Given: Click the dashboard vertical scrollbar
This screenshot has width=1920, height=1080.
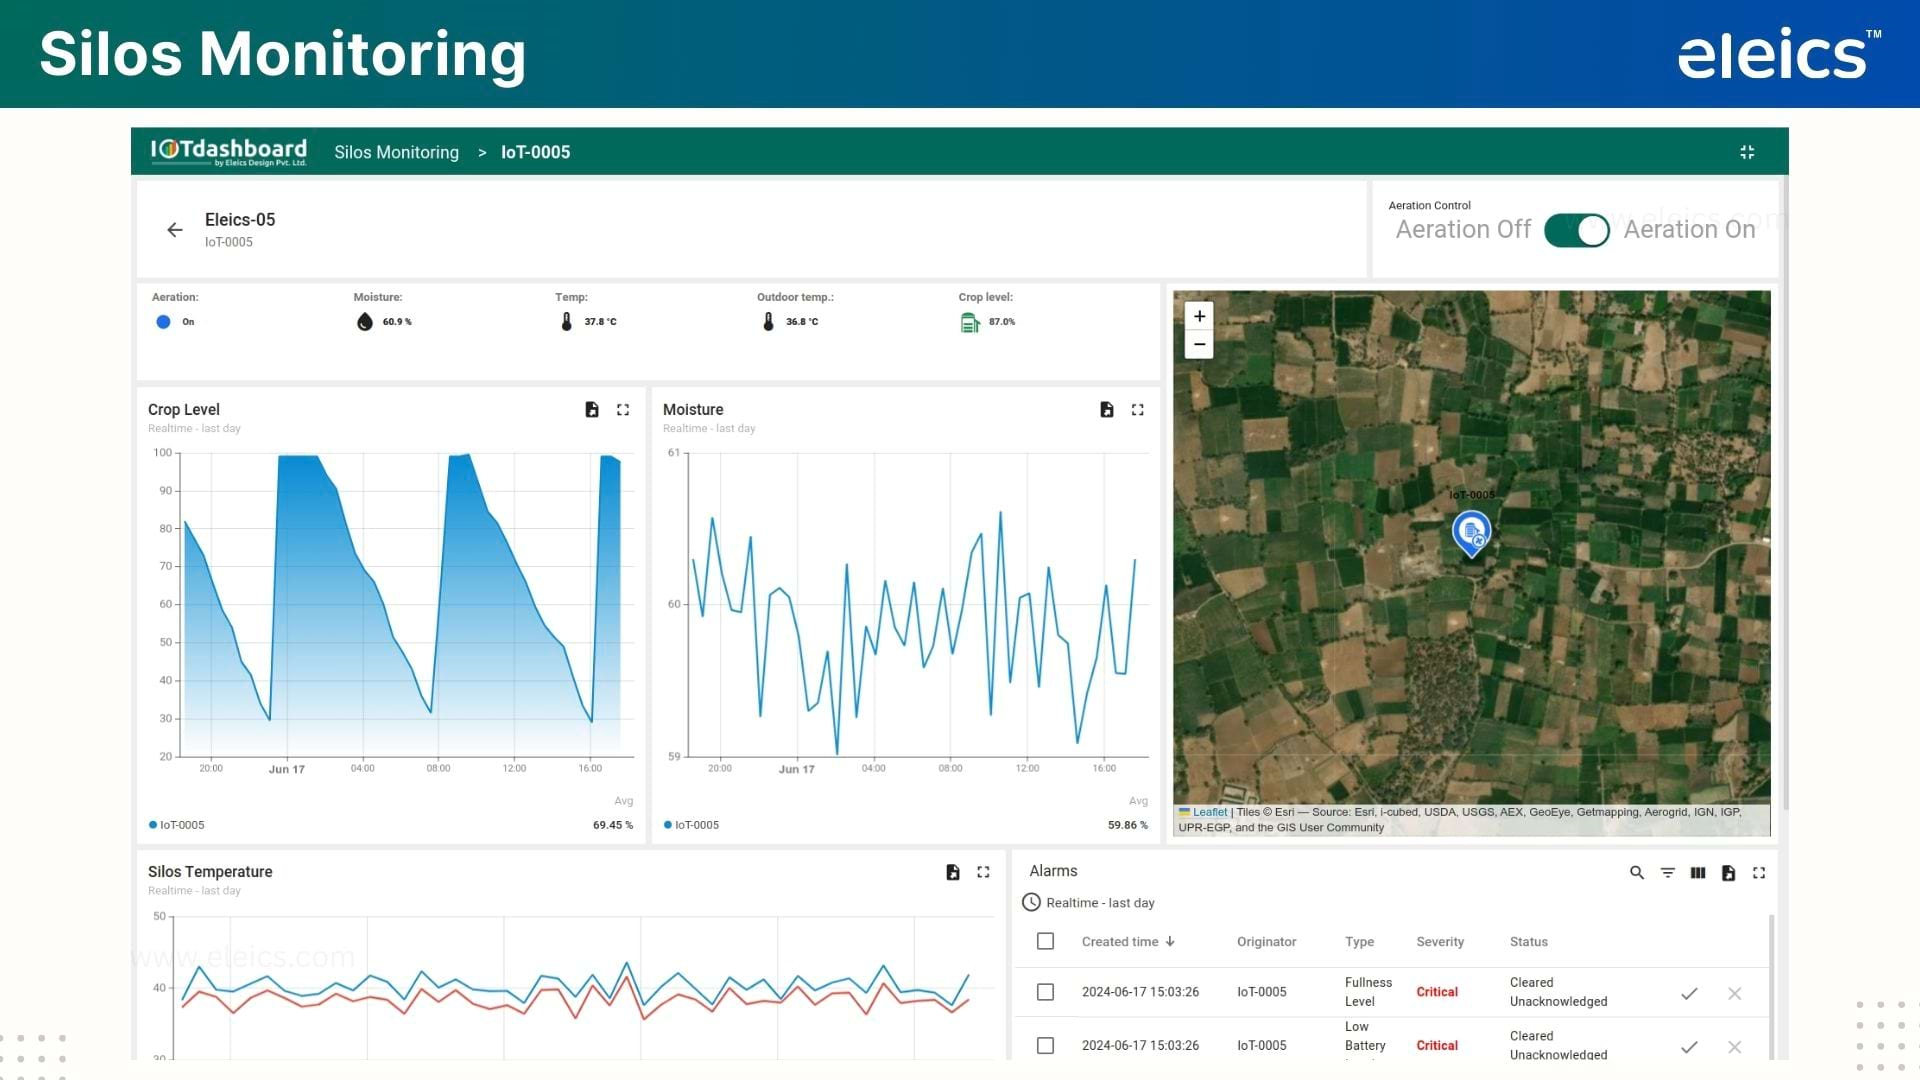Looking at the screenshot, I should point(1785,495).
